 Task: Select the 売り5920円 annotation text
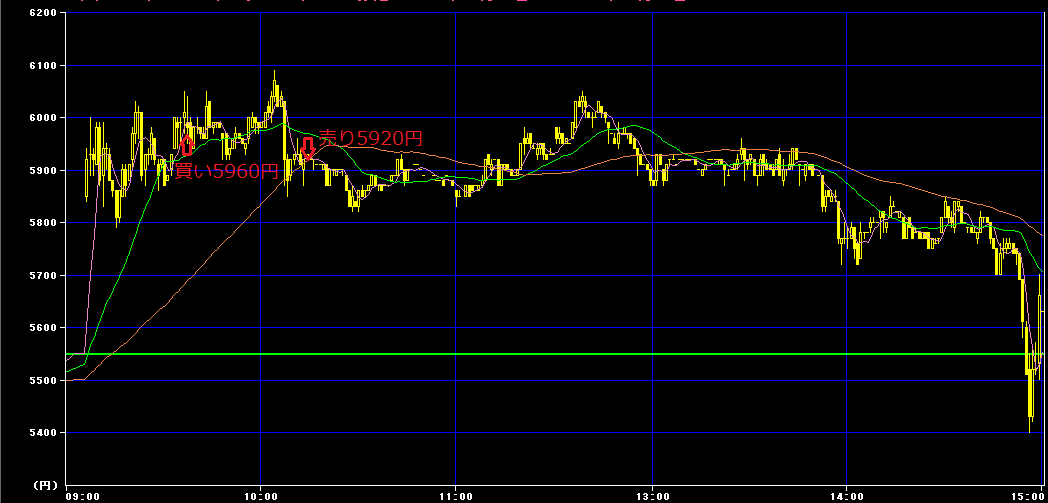click(371, 138)
